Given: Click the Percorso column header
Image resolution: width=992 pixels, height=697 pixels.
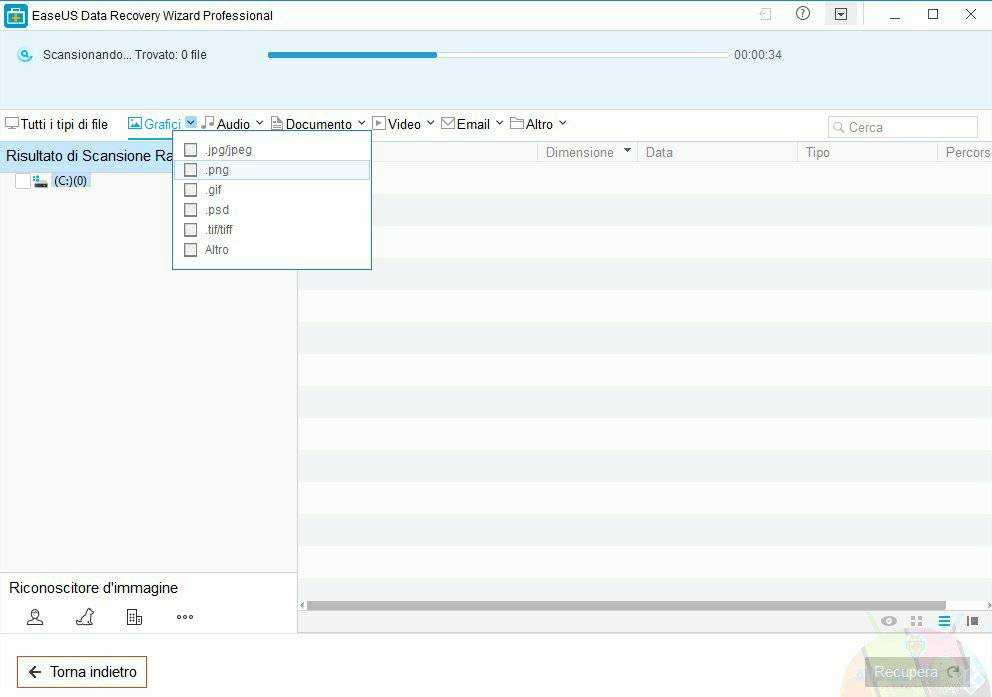Looking at the screenshot, I should (967, 152).
